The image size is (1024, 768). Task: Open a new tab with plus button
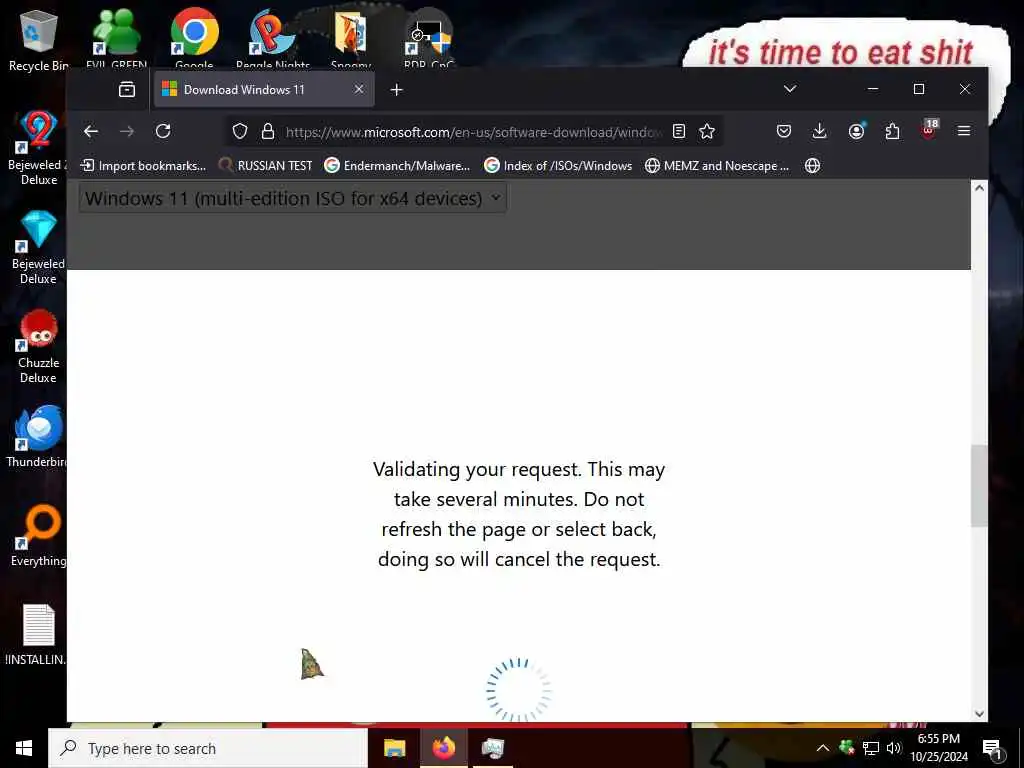point(396,89)
